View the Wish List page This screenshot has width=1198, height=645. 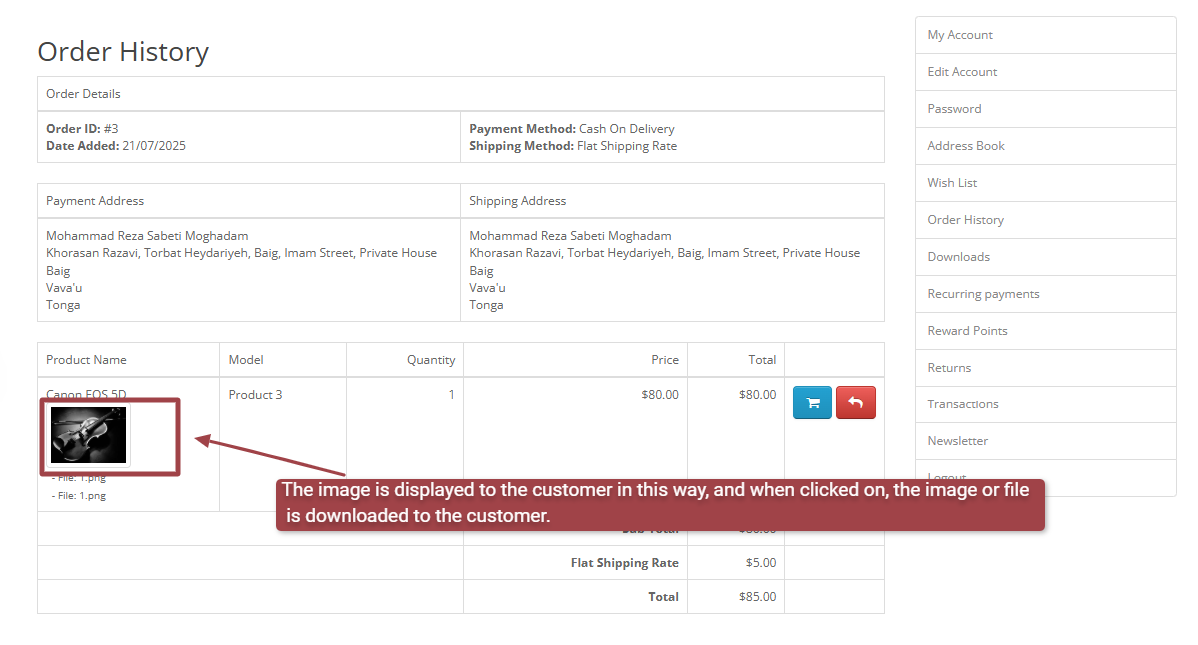coord(952,183)
